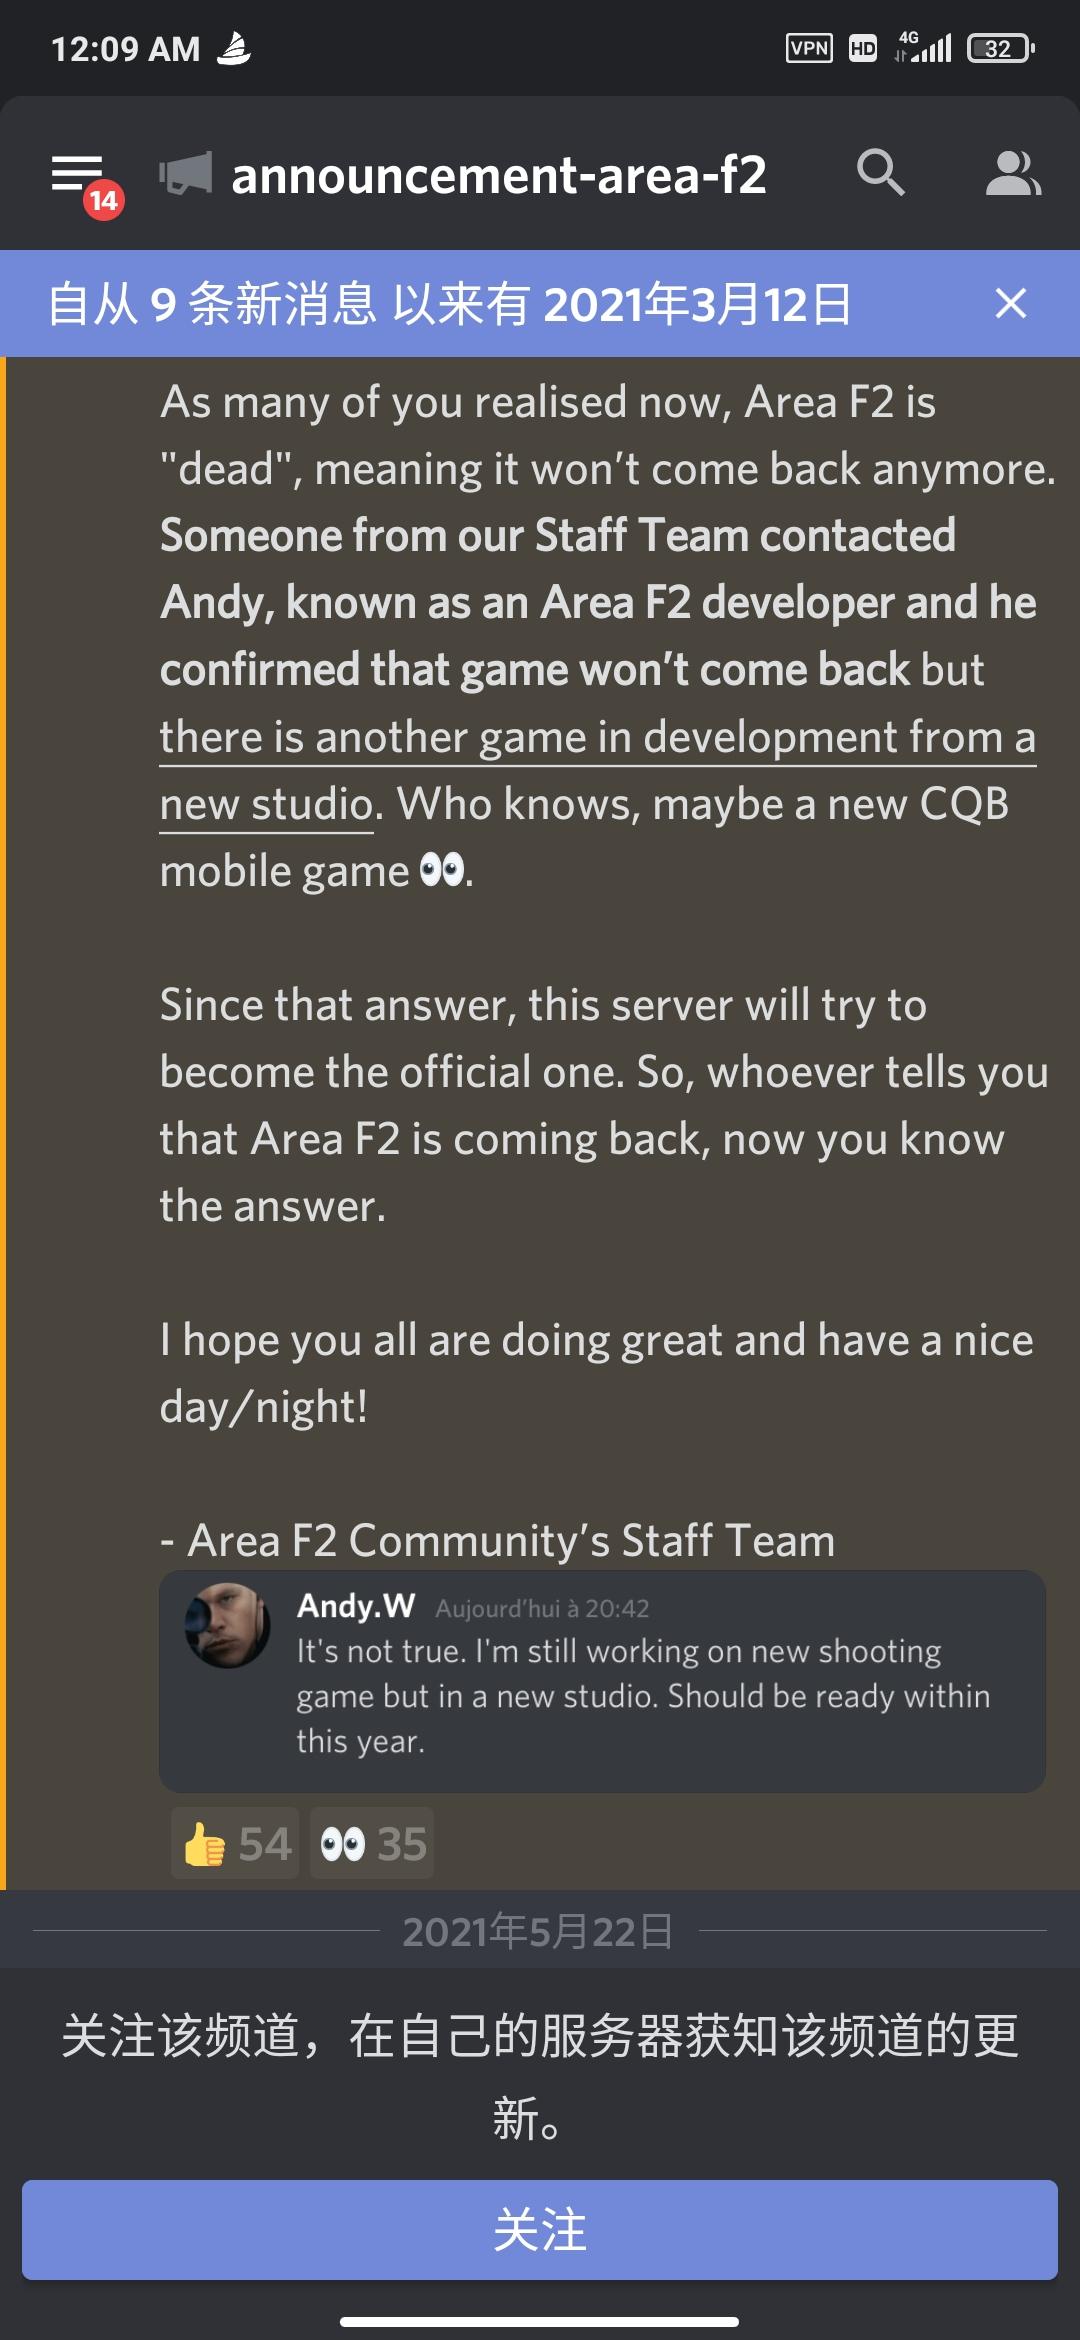Open the announcement-area-f2 channel title
This screenshot has height=2340, width=1080.
point(499,175)
